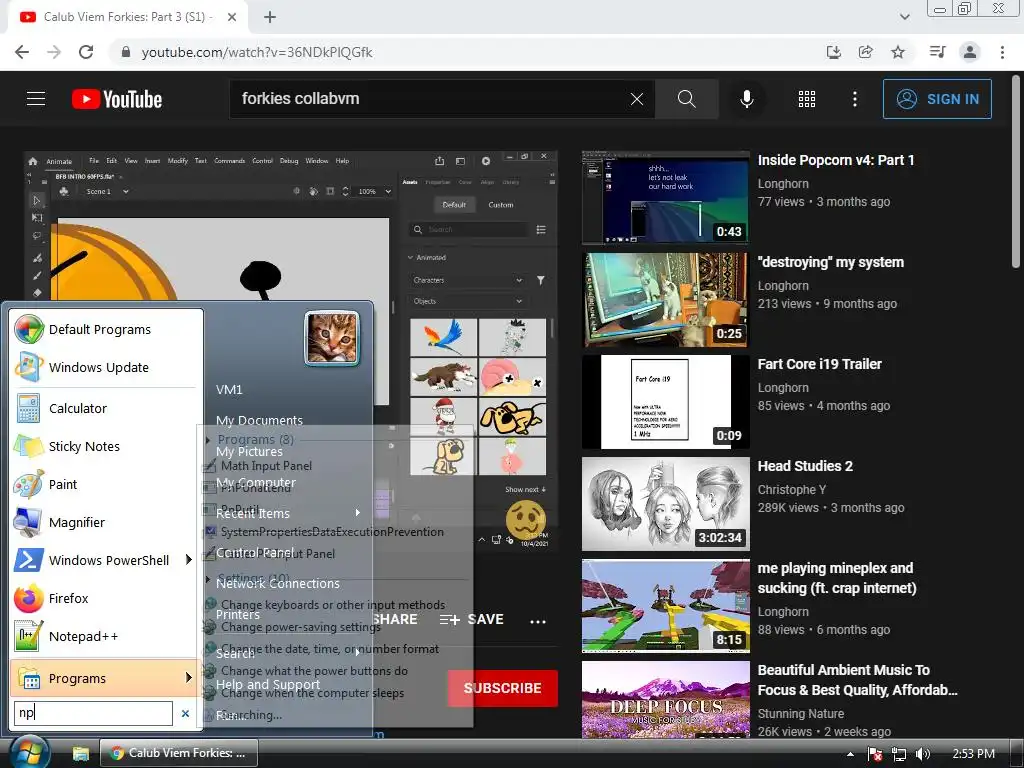
Task: Open the volume speaker tray icon
Action: pyautogui.click(x=922, y=754)
